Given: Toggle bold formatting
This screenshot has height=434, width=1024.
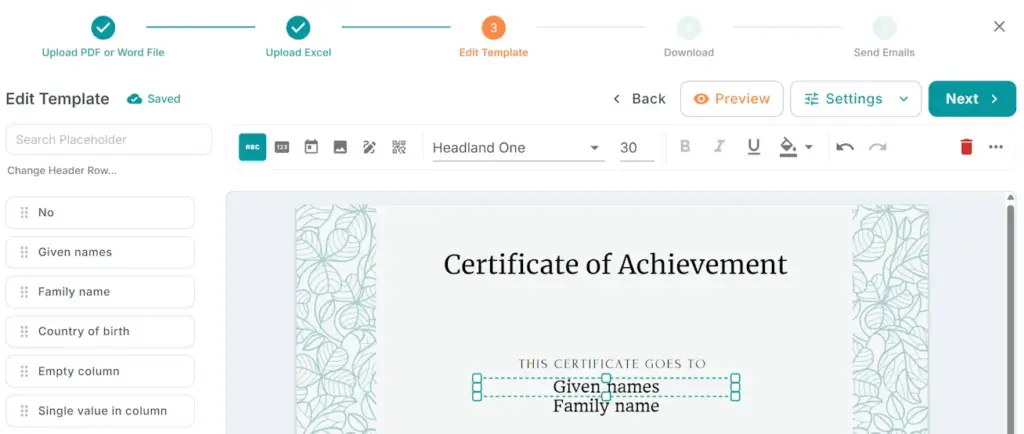Looking at the screenshot, I should (685, 147).
